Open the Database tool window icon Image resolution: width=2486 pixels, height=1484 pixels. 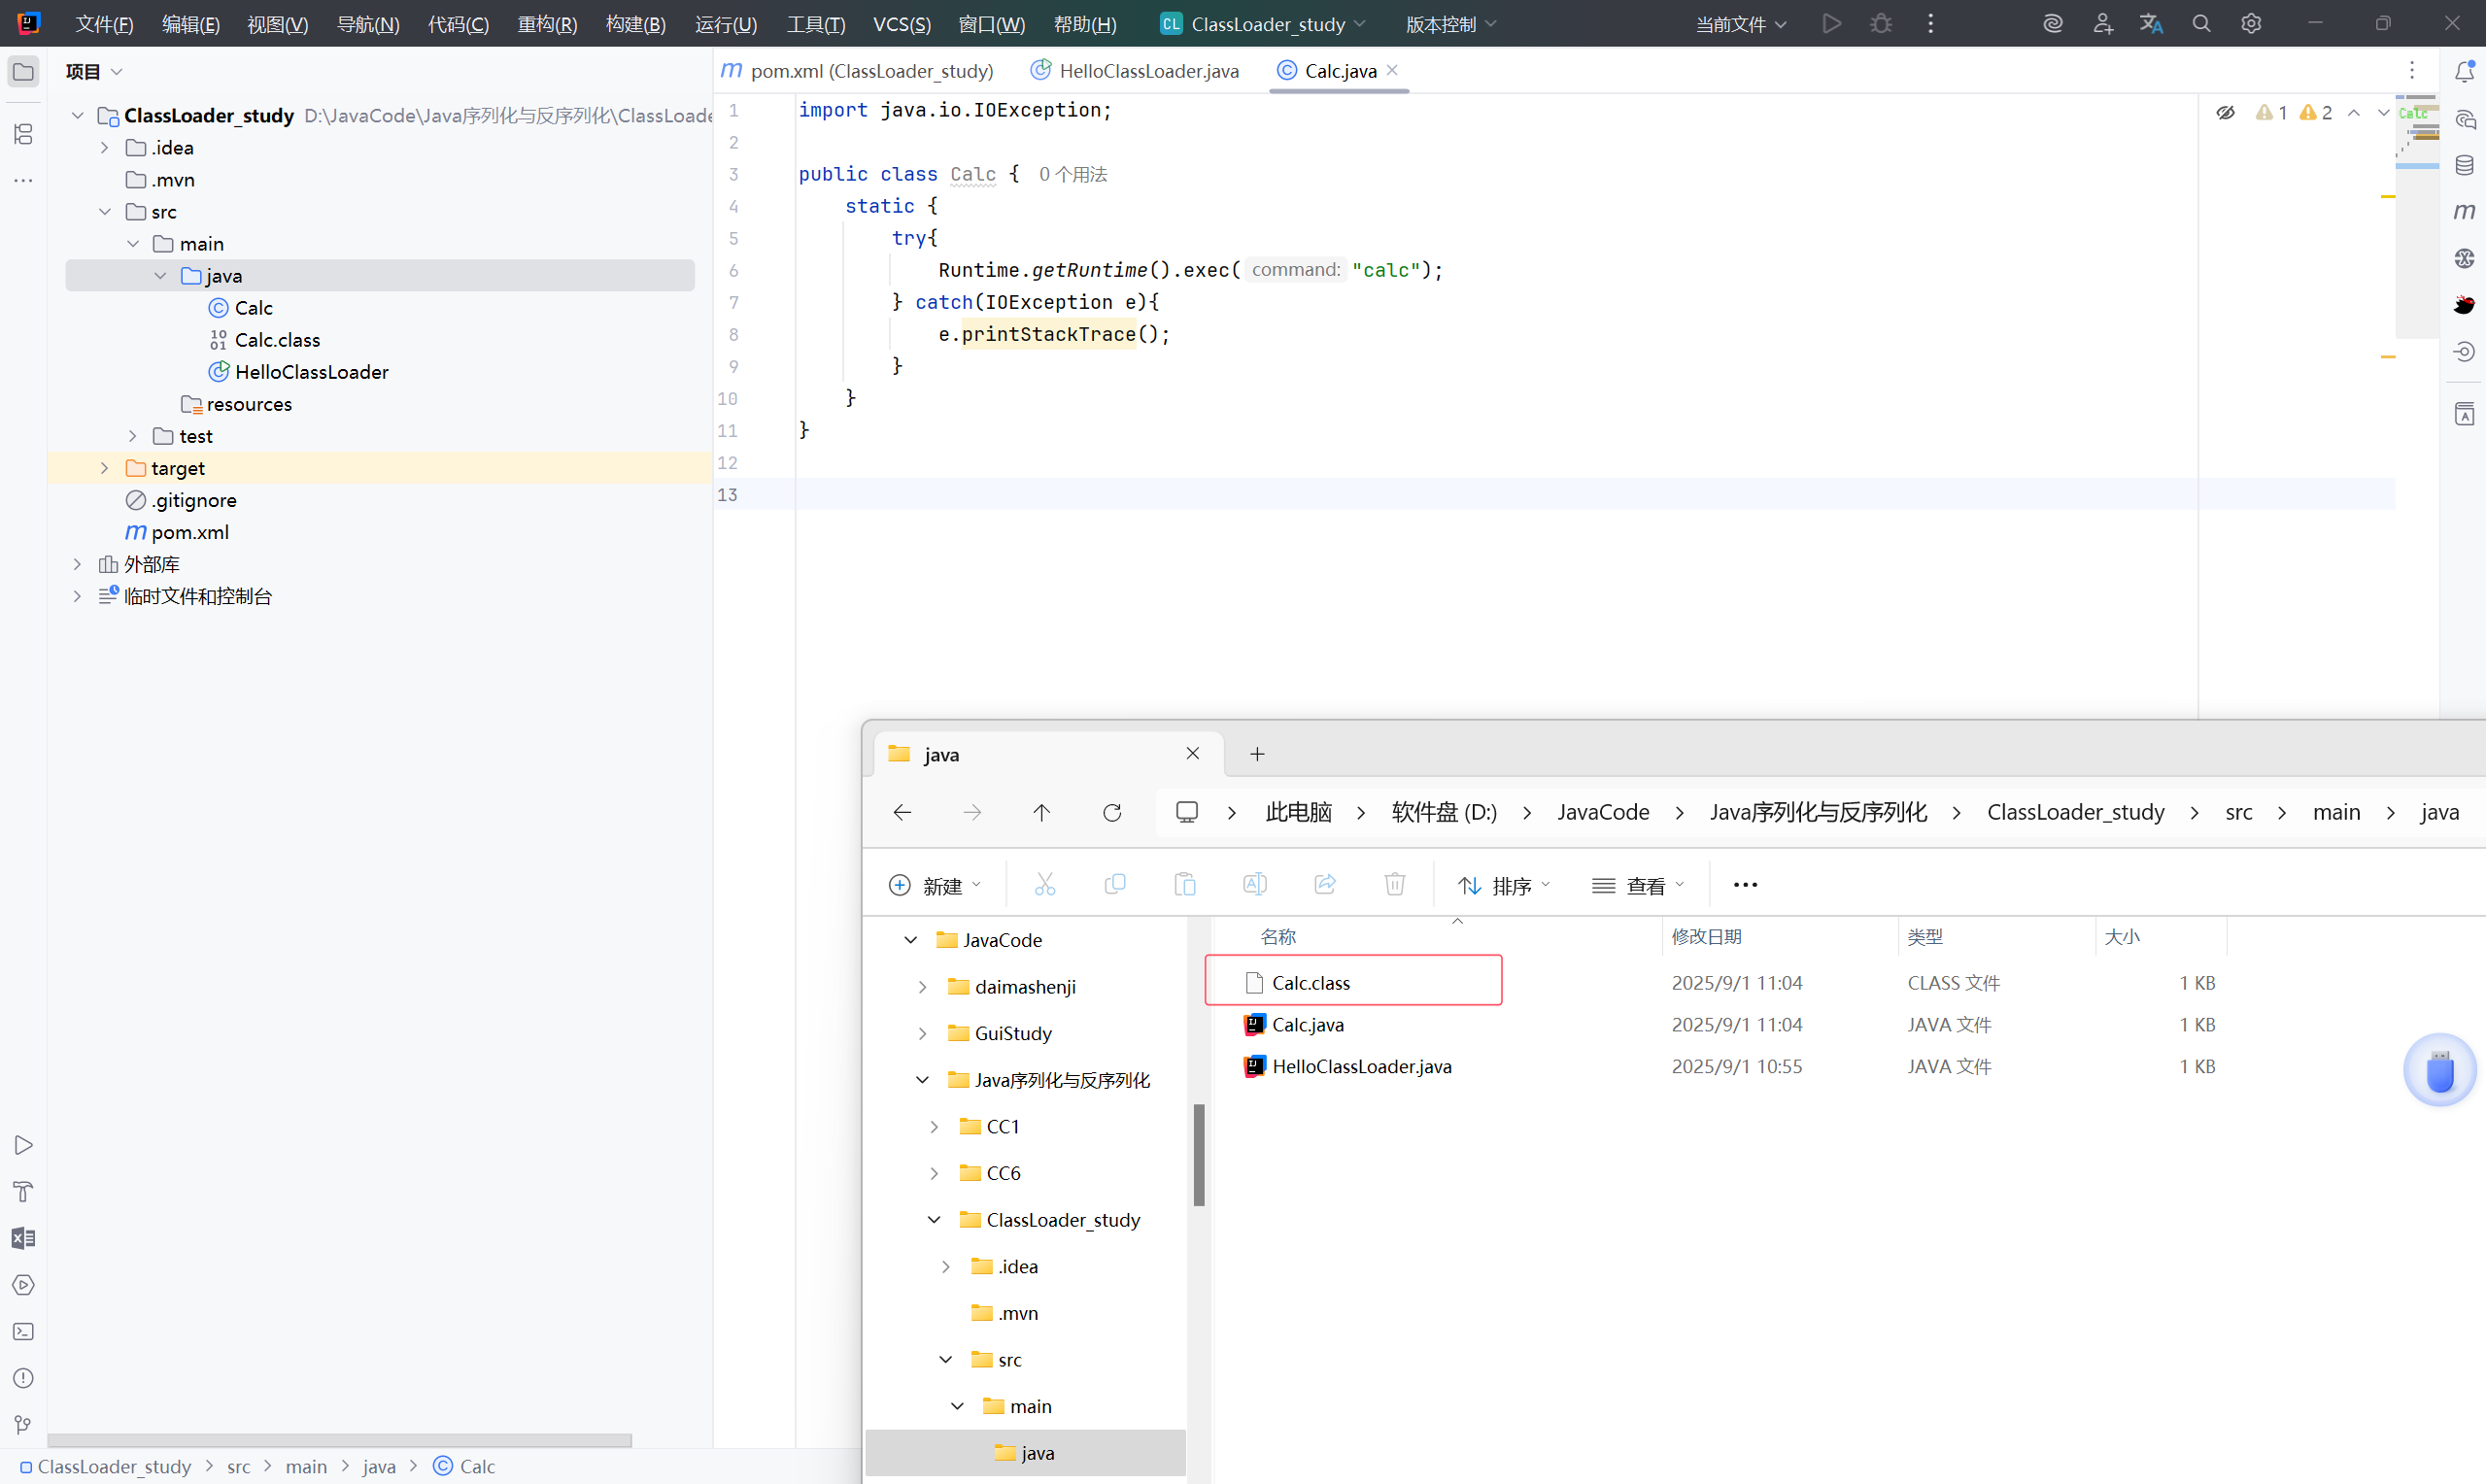click(x=2463, y=165)
